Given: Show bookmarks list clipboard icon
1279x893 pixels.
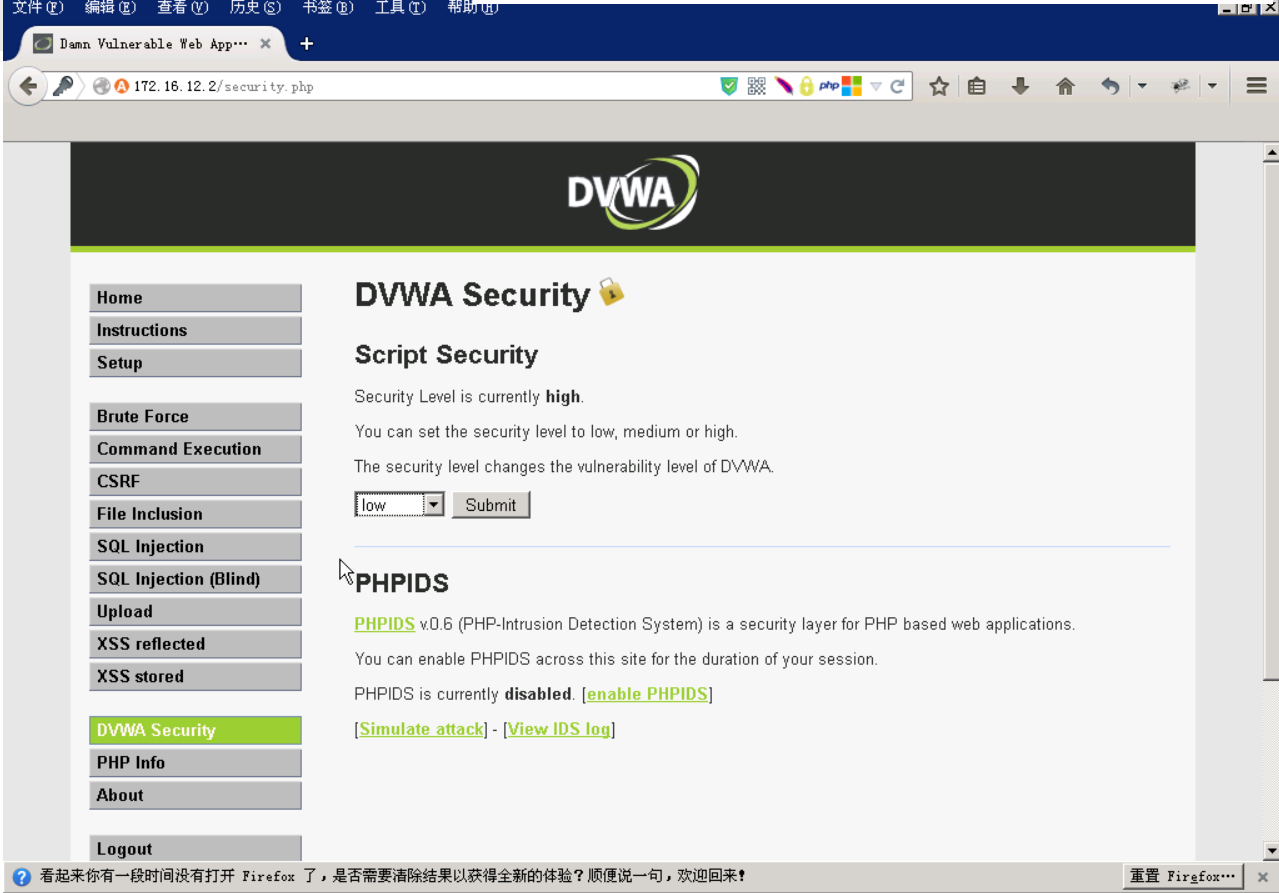Looking at the screenshot, I should tap(977, 86).
